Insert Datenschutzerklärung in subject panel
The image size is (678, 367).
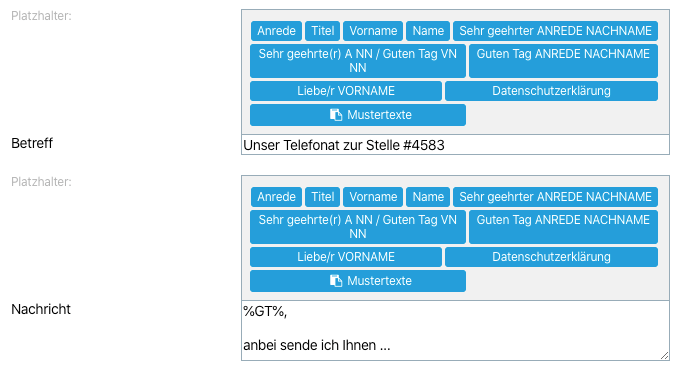pyautogui.click(x=551, y=91)
